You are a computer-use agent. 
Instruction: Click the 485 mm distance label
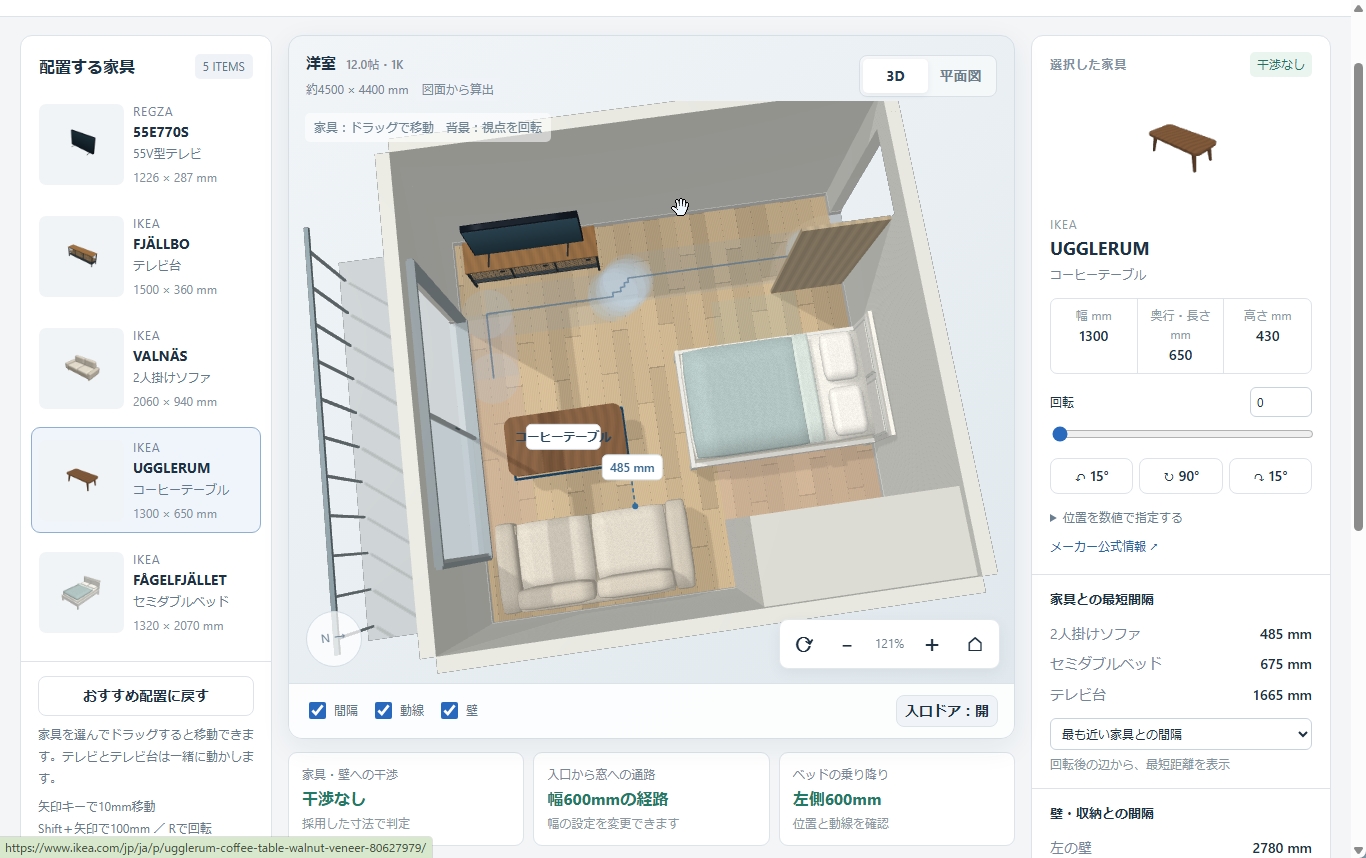pos(632,467)
